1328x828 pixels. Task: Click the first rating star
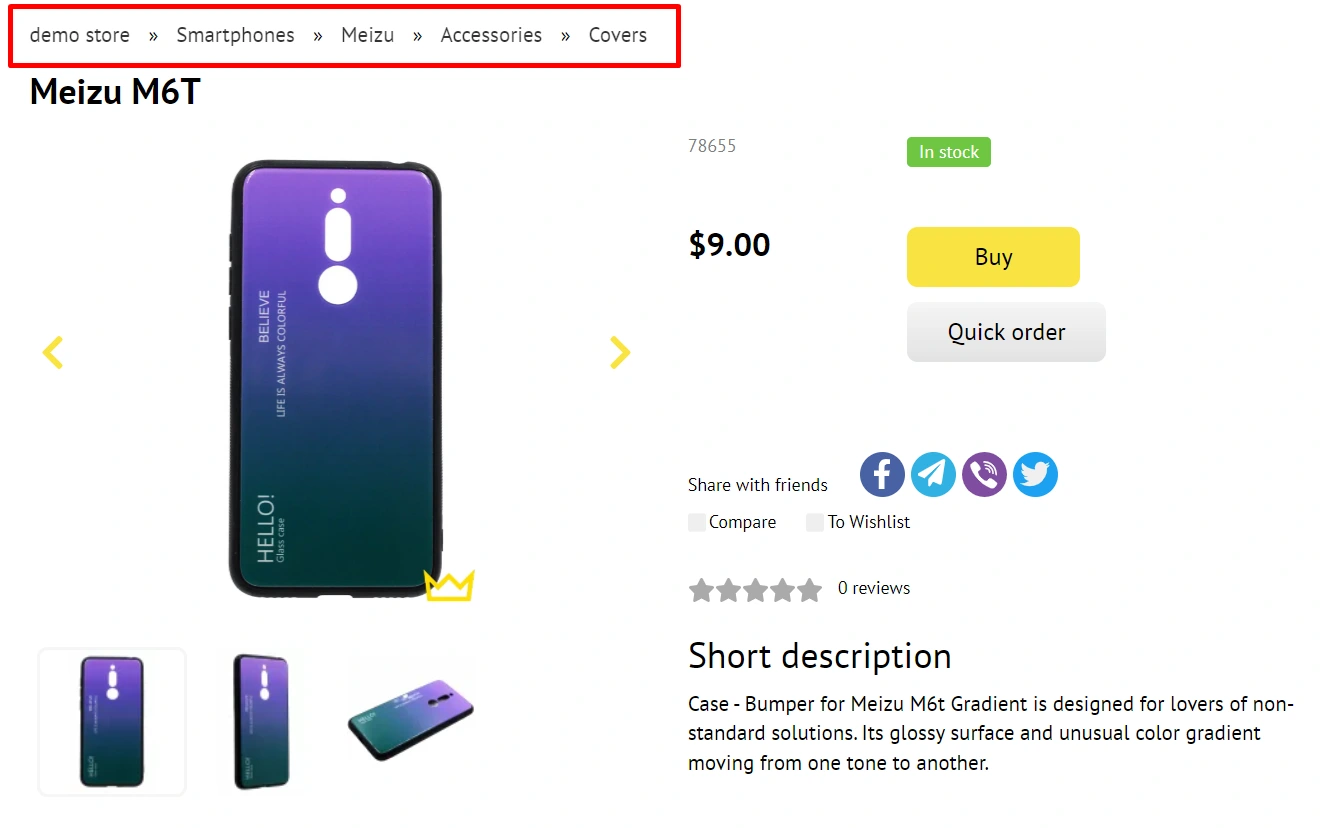701,590
